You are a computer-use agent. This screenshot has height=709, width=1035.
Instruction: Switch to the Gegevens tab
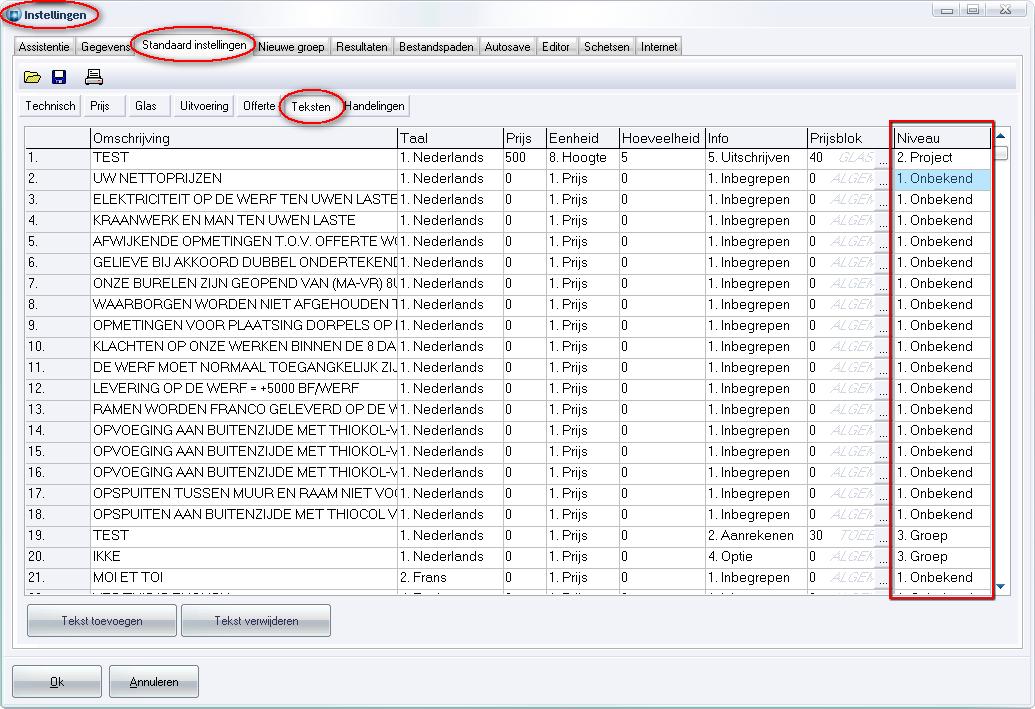point(105,47)
